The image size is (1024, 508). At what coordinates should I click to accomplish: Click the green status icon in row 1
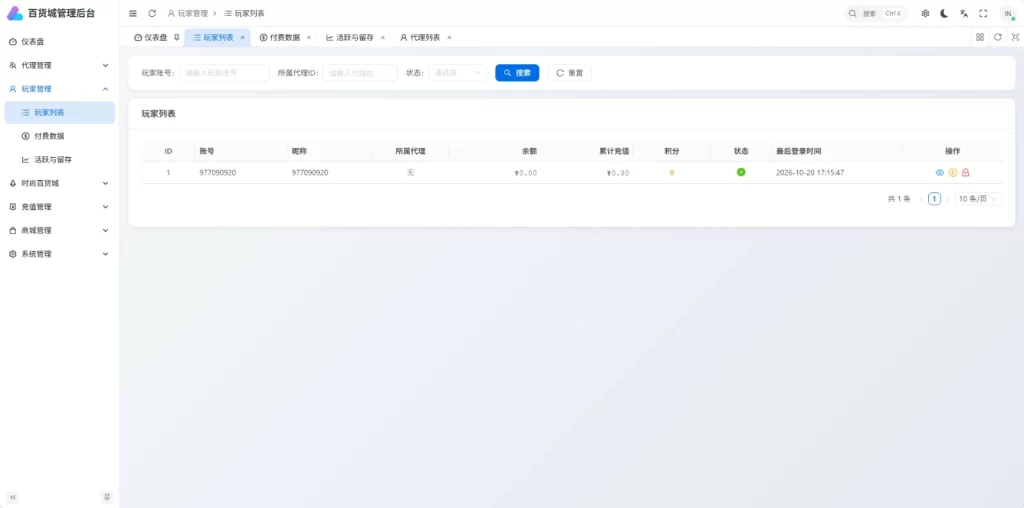[x=741, y=172]
